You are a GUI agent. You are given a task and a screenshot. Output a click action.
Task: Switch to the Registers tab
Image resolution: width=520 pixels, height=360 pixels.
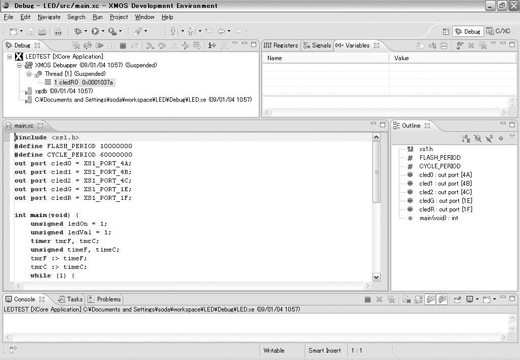pyautogui.click(x=281, y=45)
